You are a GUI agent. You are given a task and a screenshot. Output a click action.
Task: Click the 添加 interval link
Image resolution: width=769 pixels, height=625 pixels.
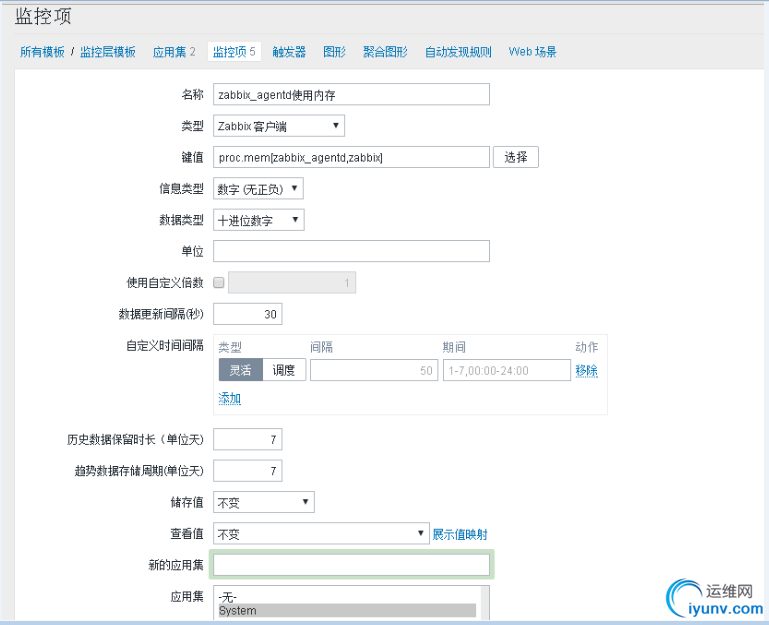point(230,398)
